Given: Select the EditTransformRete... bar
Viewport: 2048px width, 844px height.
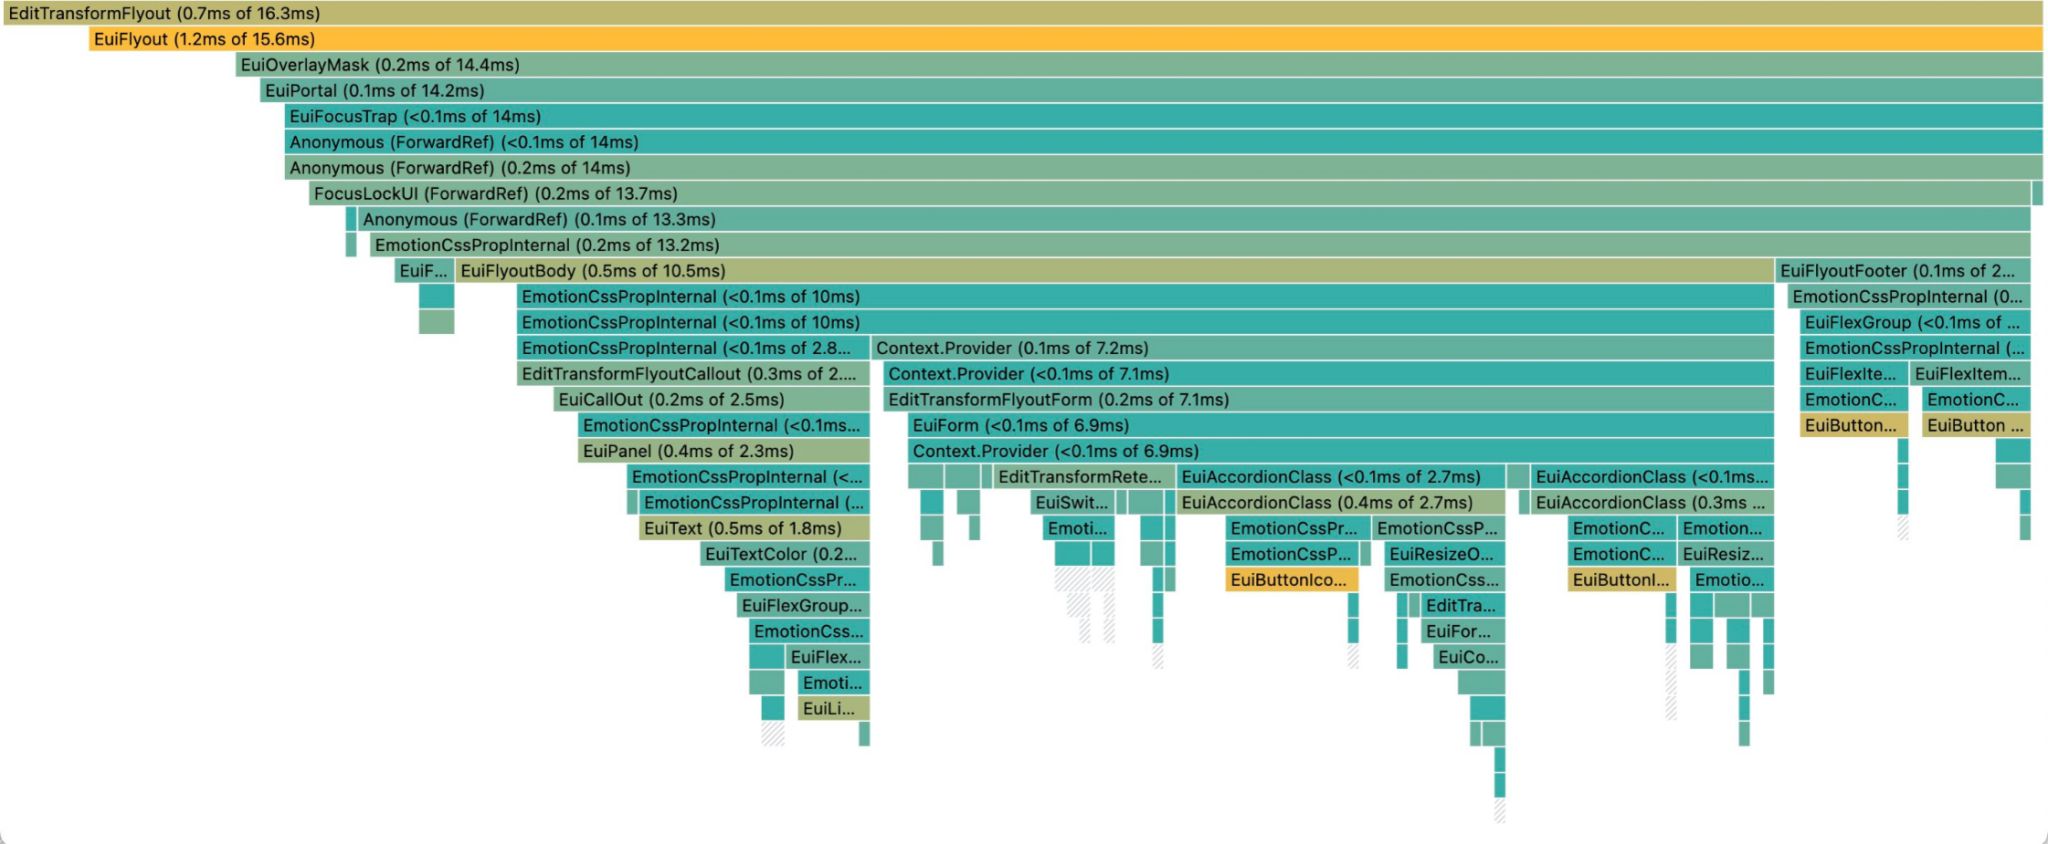Looking at the screenshot, I should pos(1084,477).
